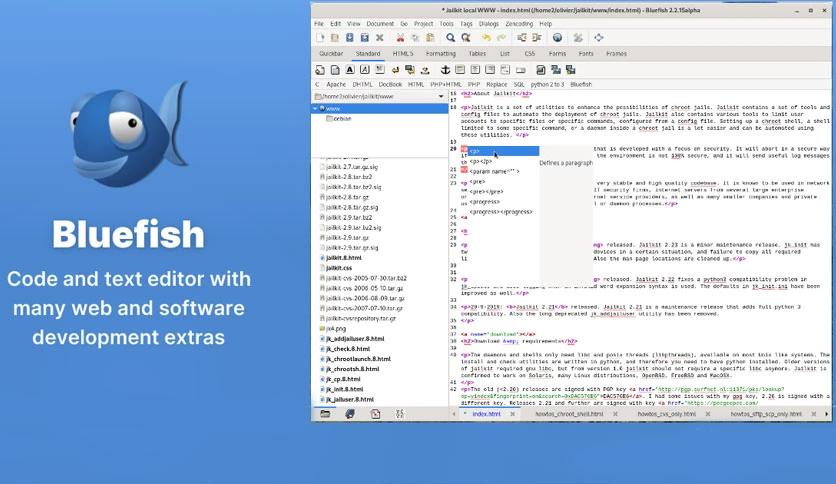Open the python 2 to 3 snippets menu

547,85
